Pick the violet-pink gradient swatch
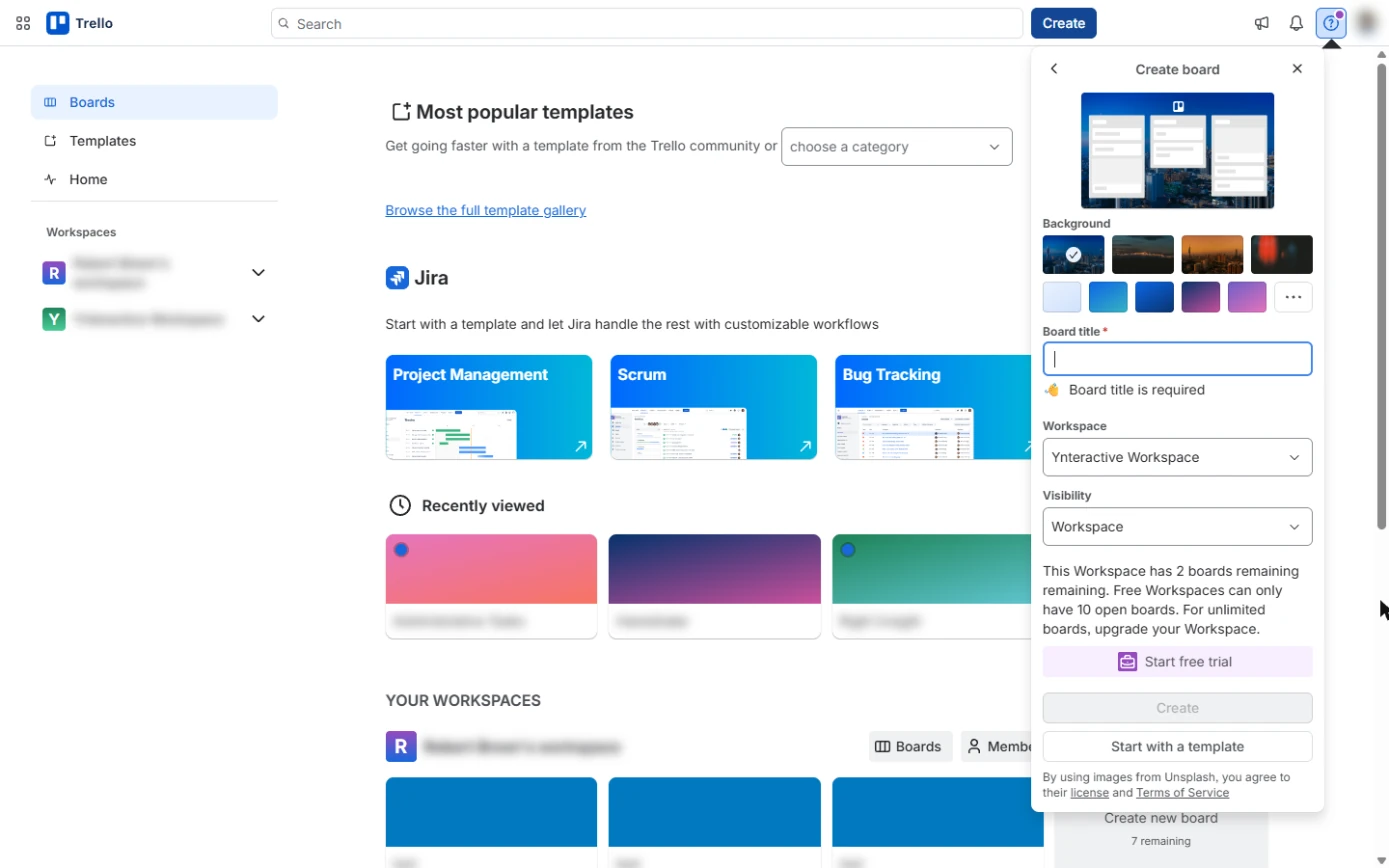Viewport: 1389px width, 868px height. 1247,297
